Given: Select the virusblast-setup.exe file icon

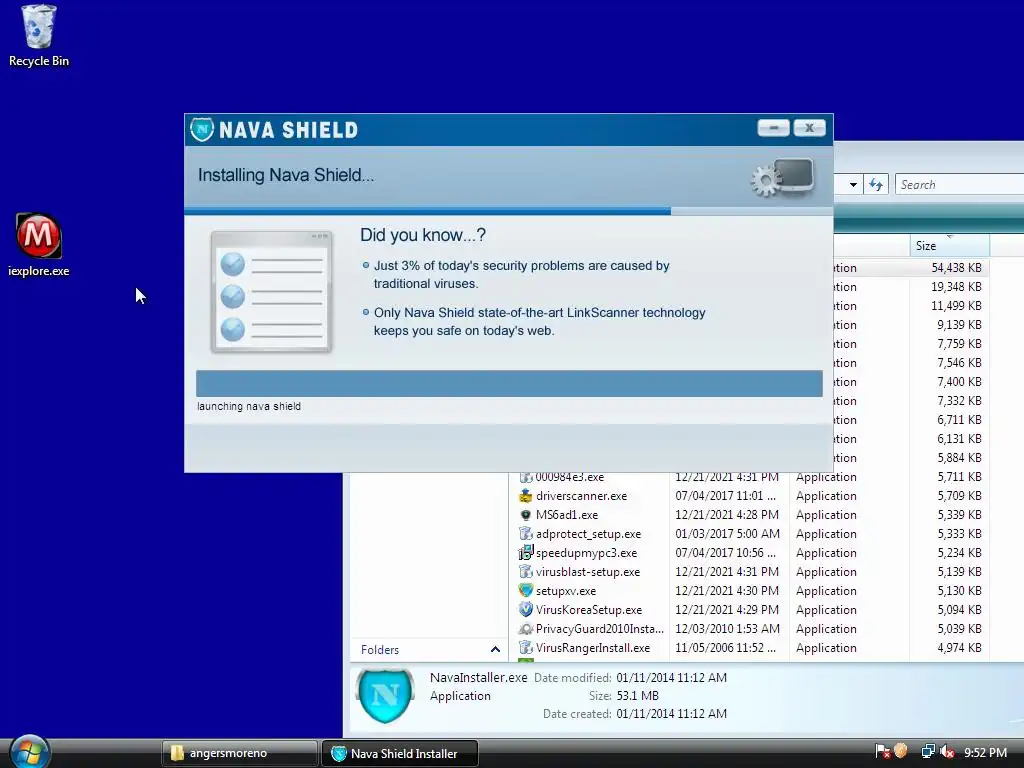Looking at the screenshot, I should point(526,571).
